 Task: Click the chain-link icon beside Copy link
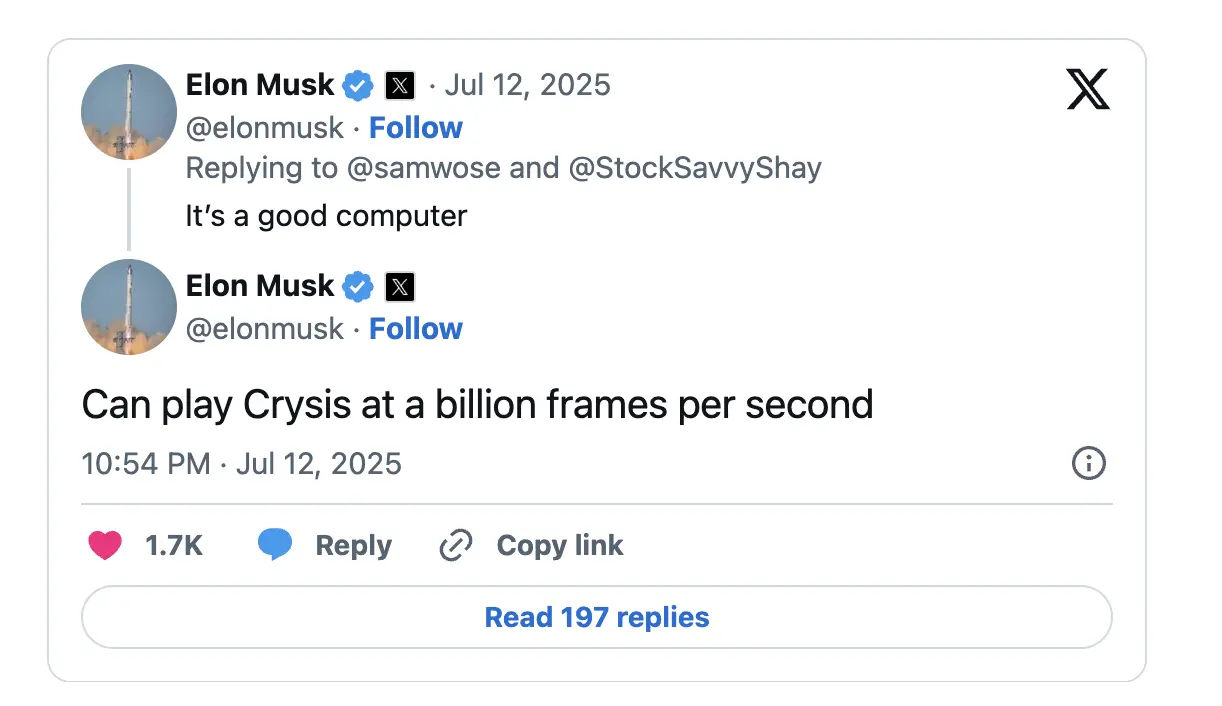pos(456,545)
